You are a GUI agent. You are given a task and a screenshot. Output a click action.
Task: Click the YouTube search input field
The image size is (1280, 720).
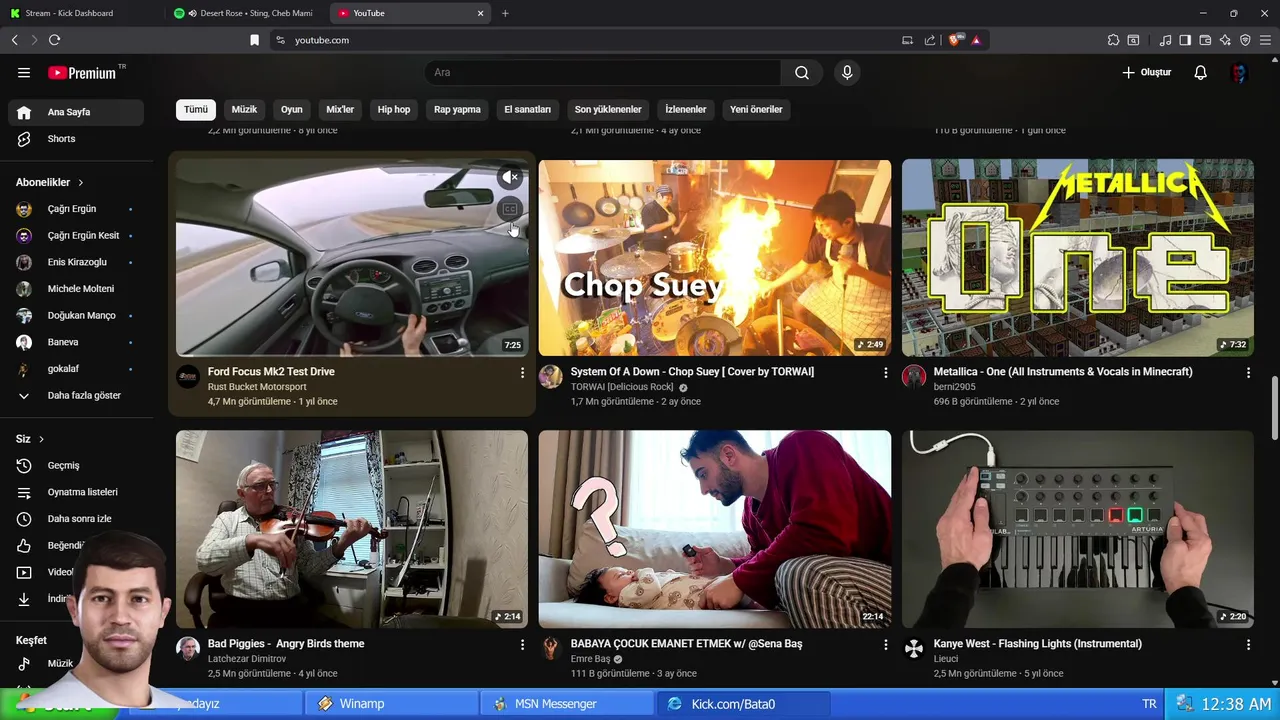(603, 73)
